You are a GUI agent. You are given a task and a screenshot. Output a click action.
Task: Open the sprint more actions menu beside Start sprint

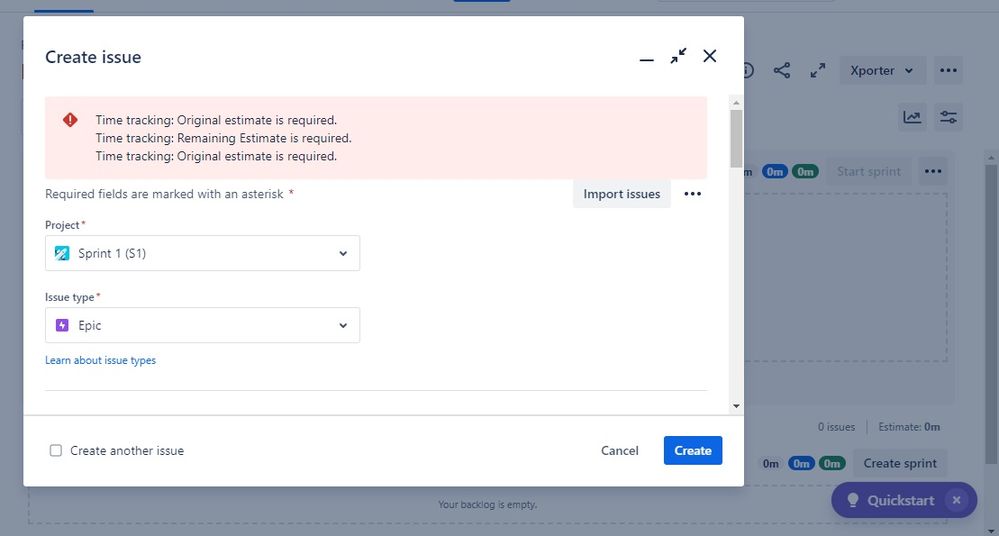933,171
